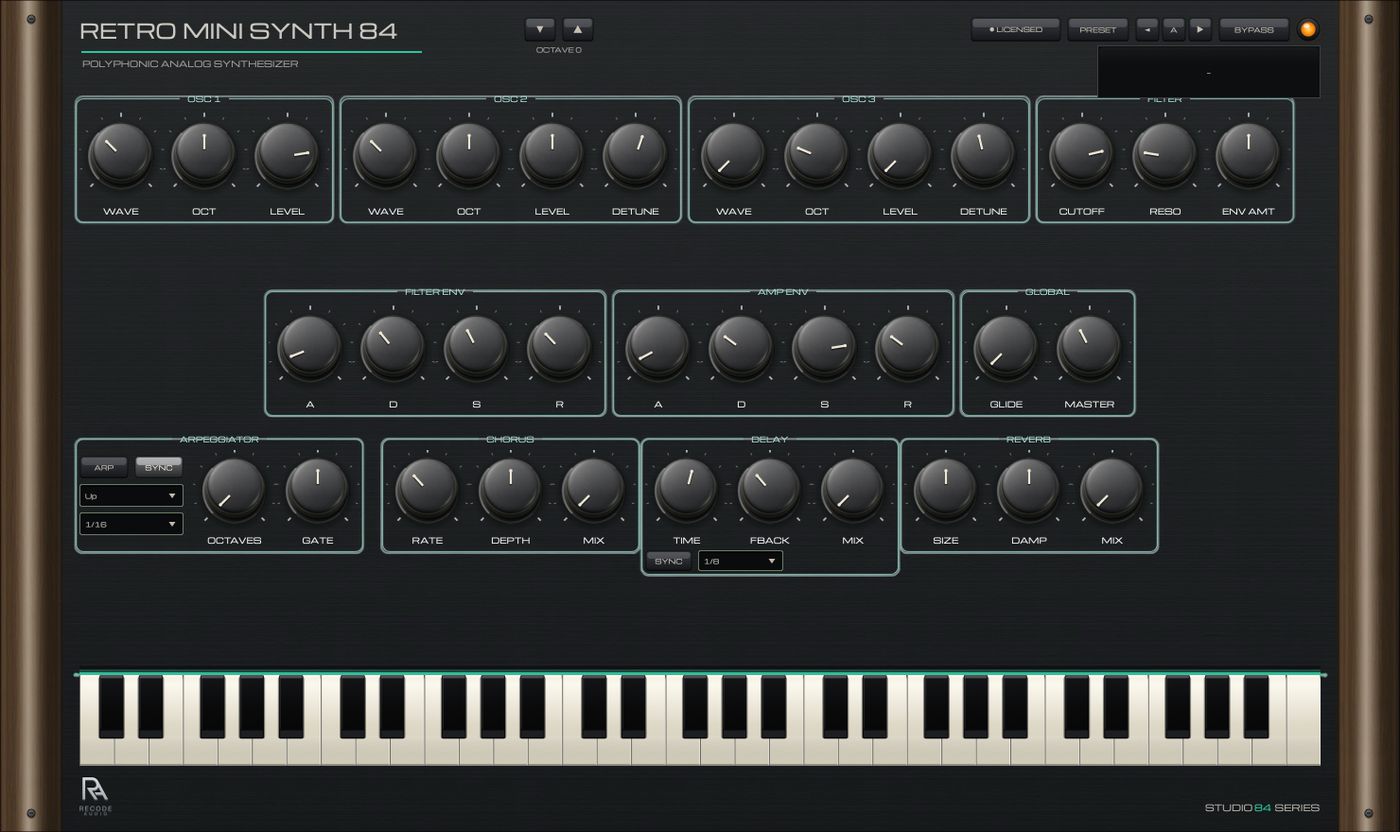Toggle the orange power indicator light

click(1308, 30)
